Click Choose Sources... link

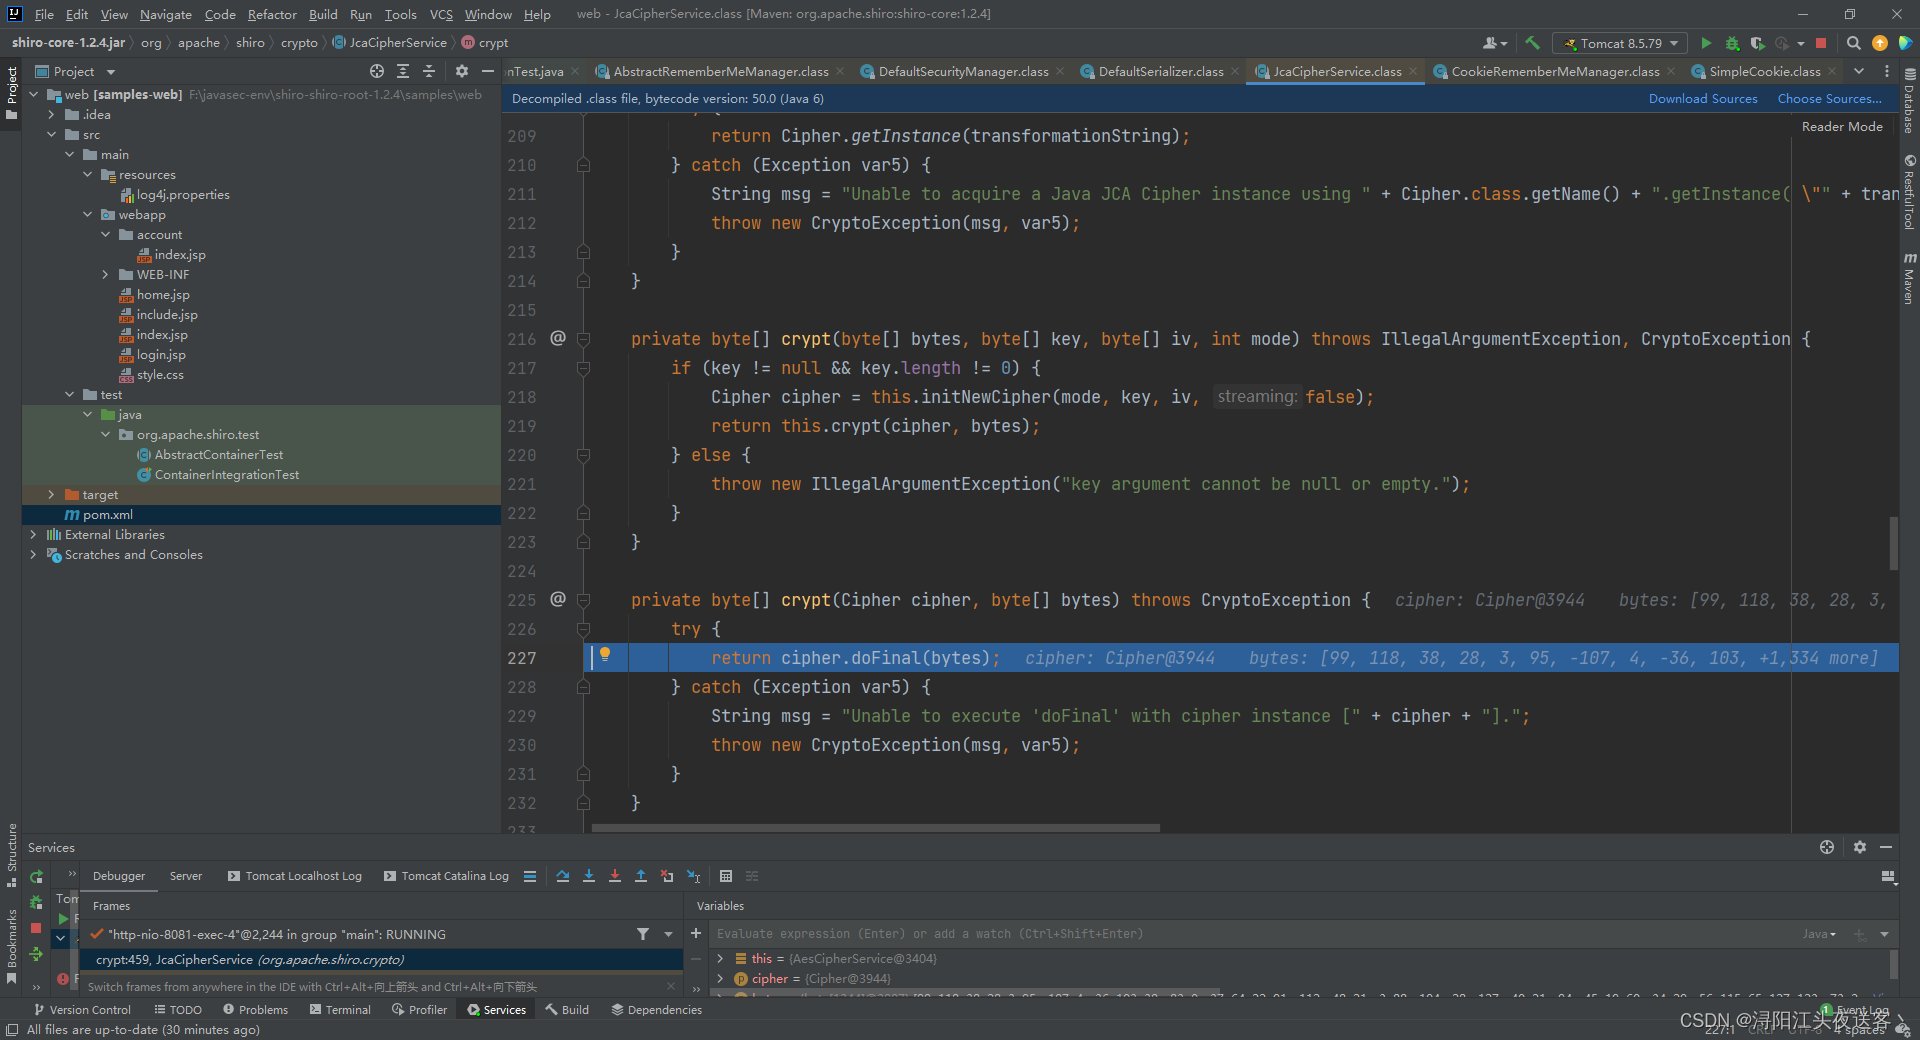pyautogui.click(x=1829, y=99)
